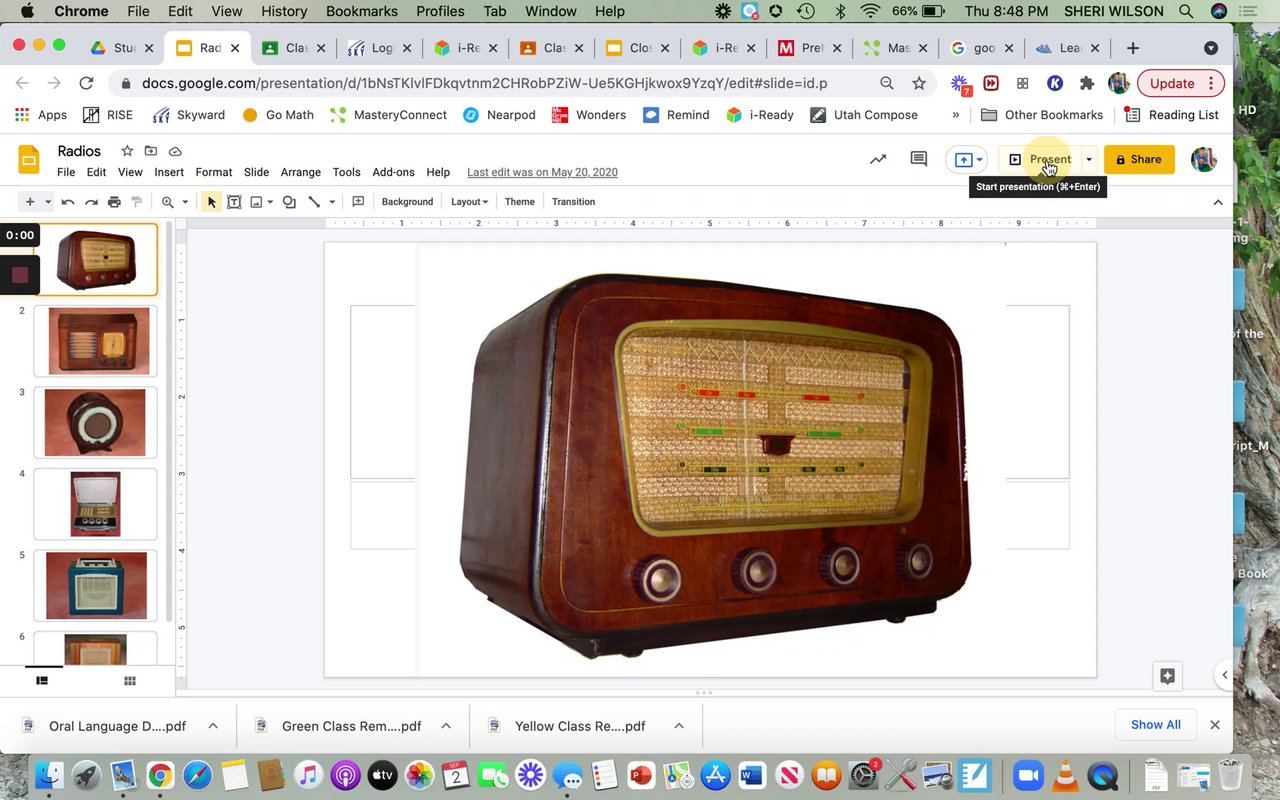Collapse the toolbar menus chevron
This screenshot has width=1280, height=800.
click(1218, 202)
